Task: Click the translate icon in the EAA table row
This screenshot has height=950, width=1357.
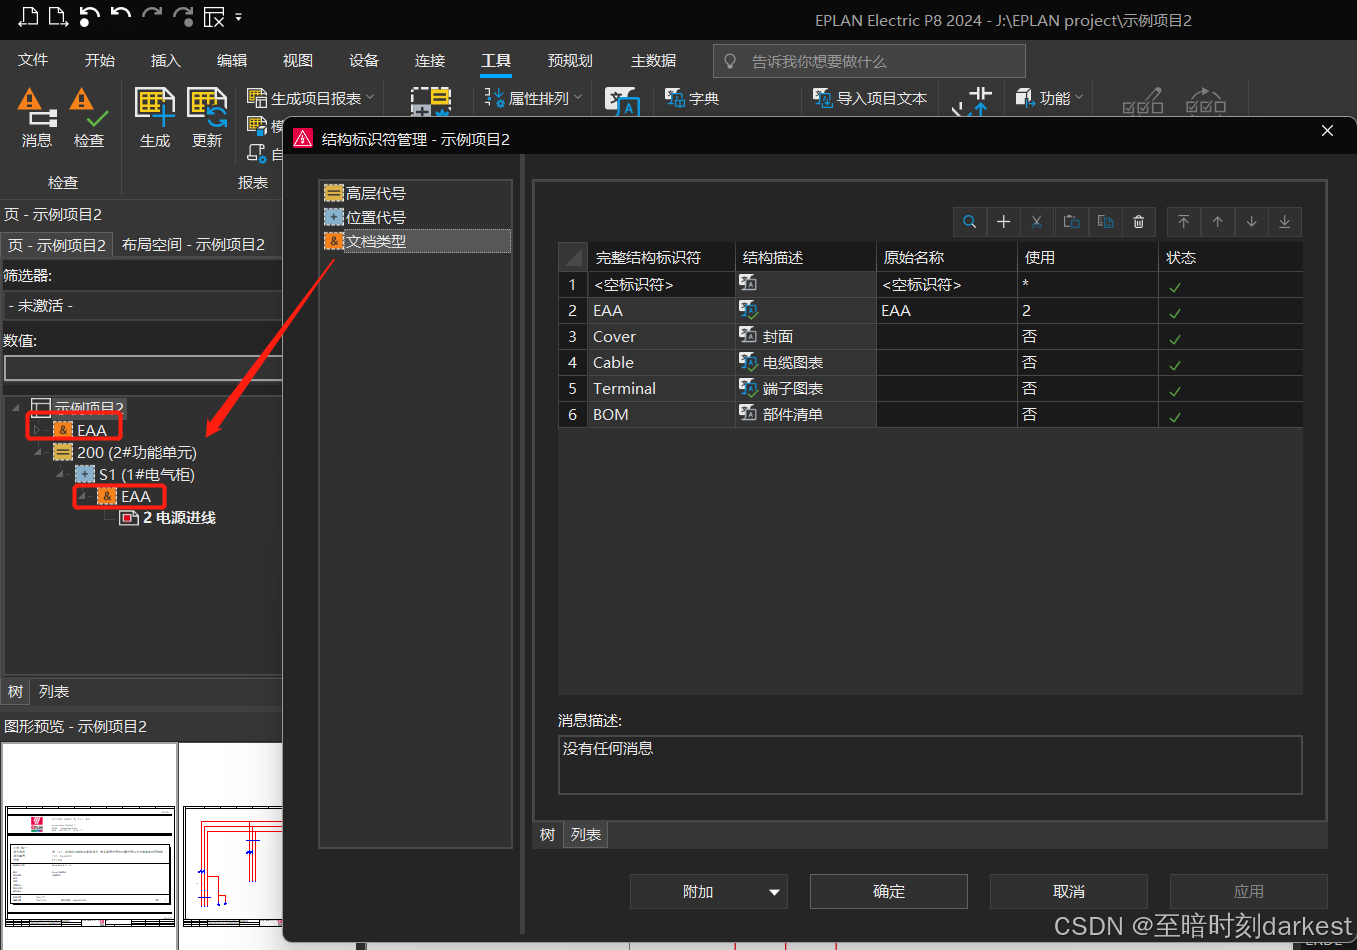Action: click(x=748, y=310)
